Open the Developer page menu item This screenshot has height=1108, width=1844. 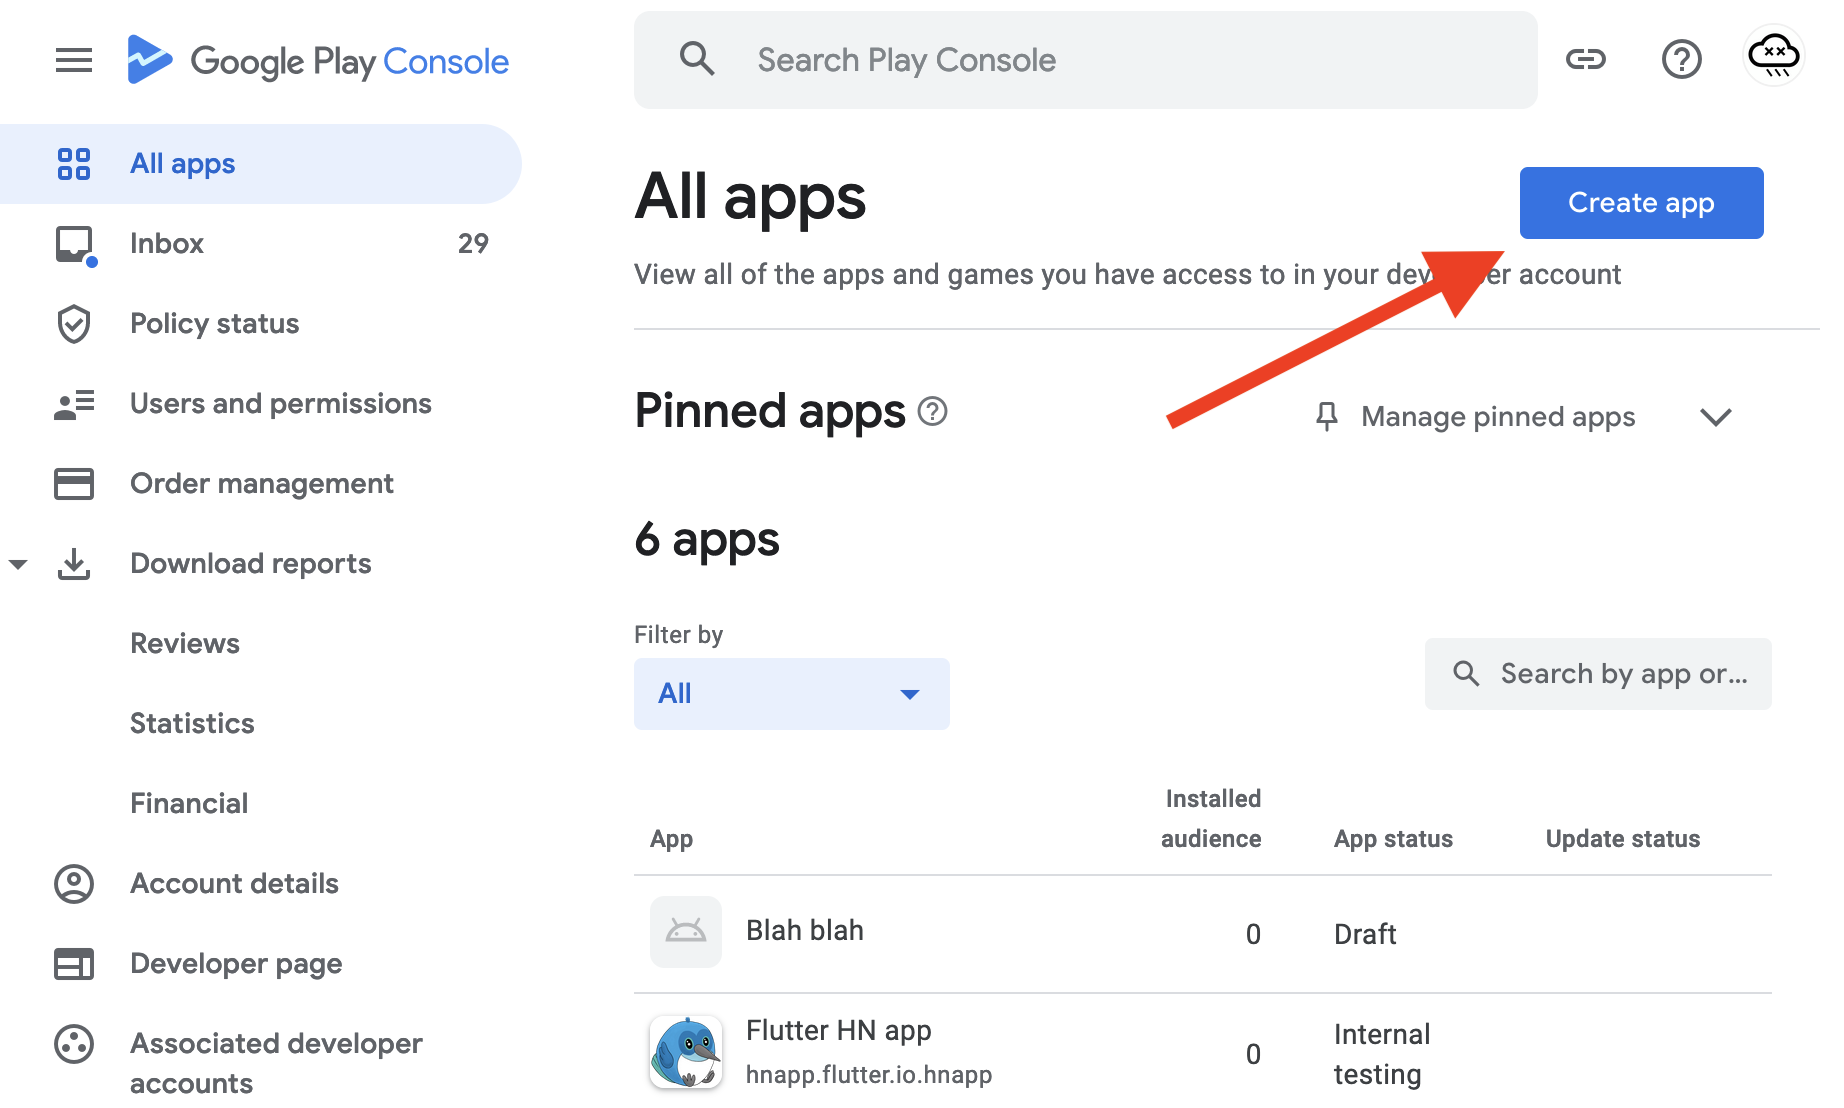click(x=236, y=963)
